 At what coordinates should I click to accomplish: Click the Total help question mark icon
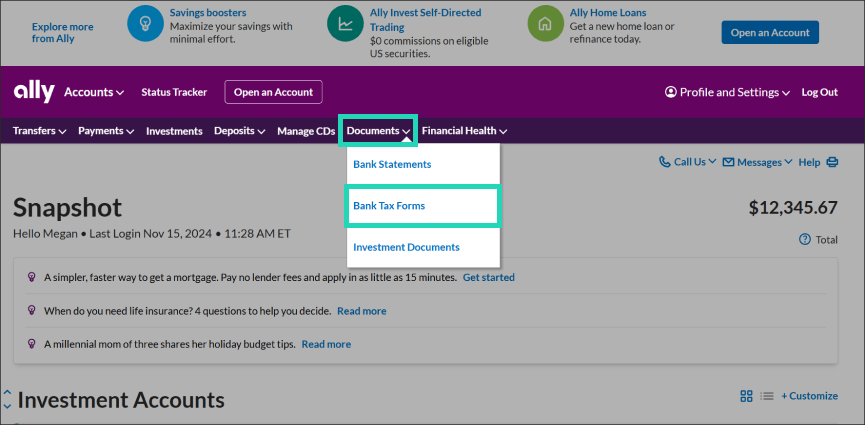point(805,240)
